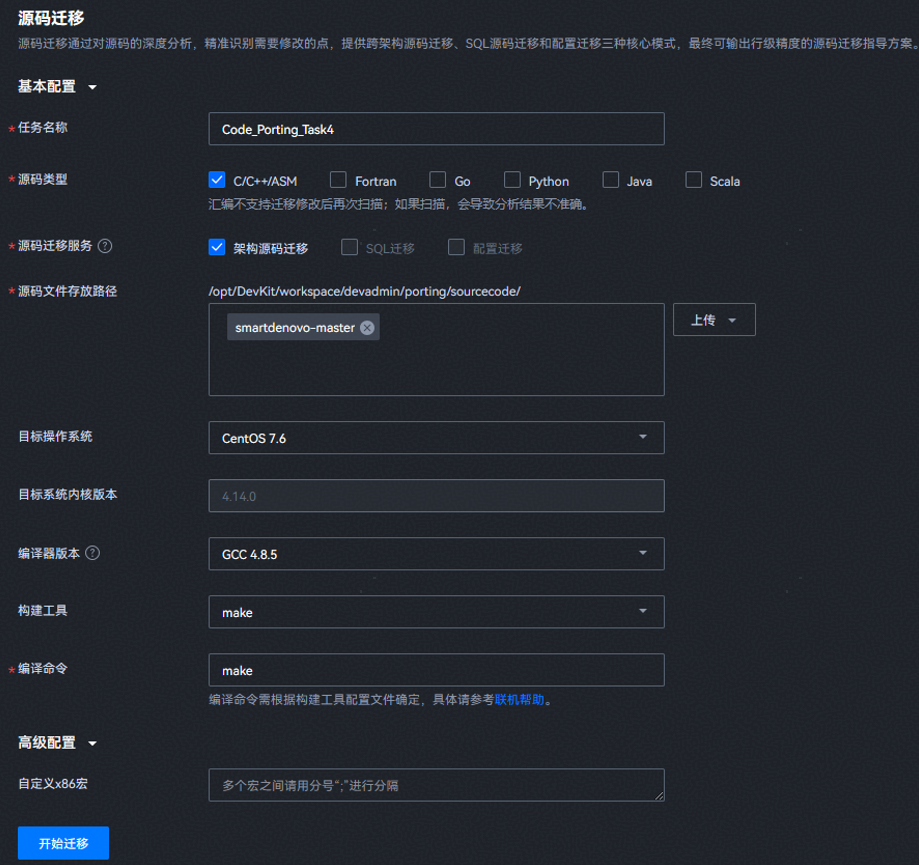Click the 任务名称 input field
Image resolution: width=919 pixels, height=865 pixels.
tap(436, 129)
